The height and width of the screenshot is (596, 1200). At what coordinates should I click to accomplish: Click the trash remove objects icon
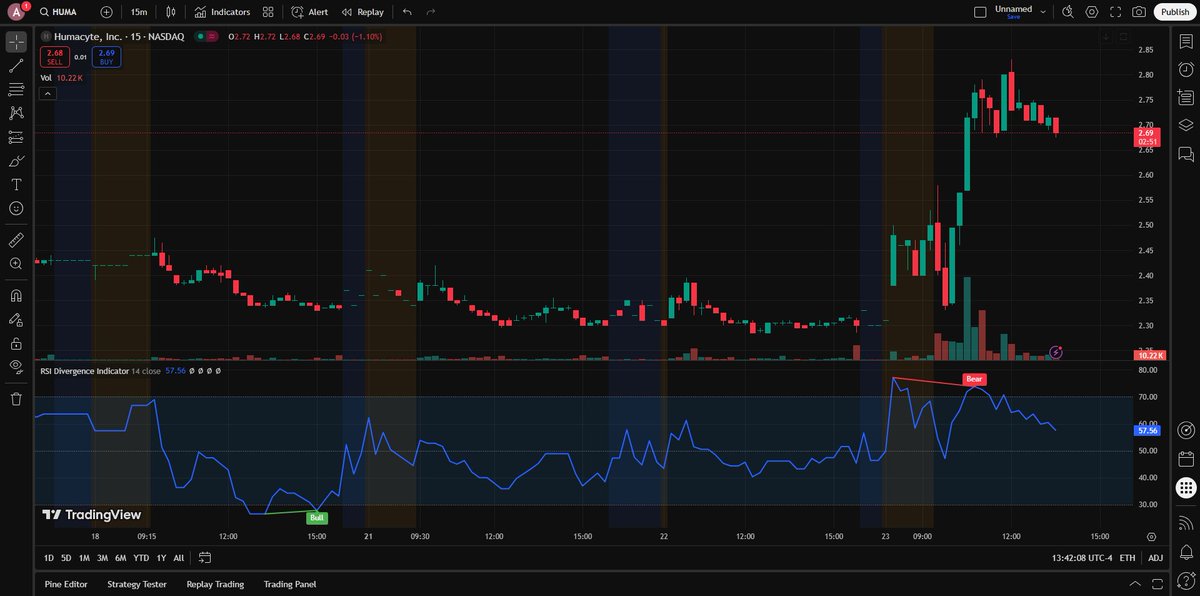pyautogui.click(x=16, y=399)
